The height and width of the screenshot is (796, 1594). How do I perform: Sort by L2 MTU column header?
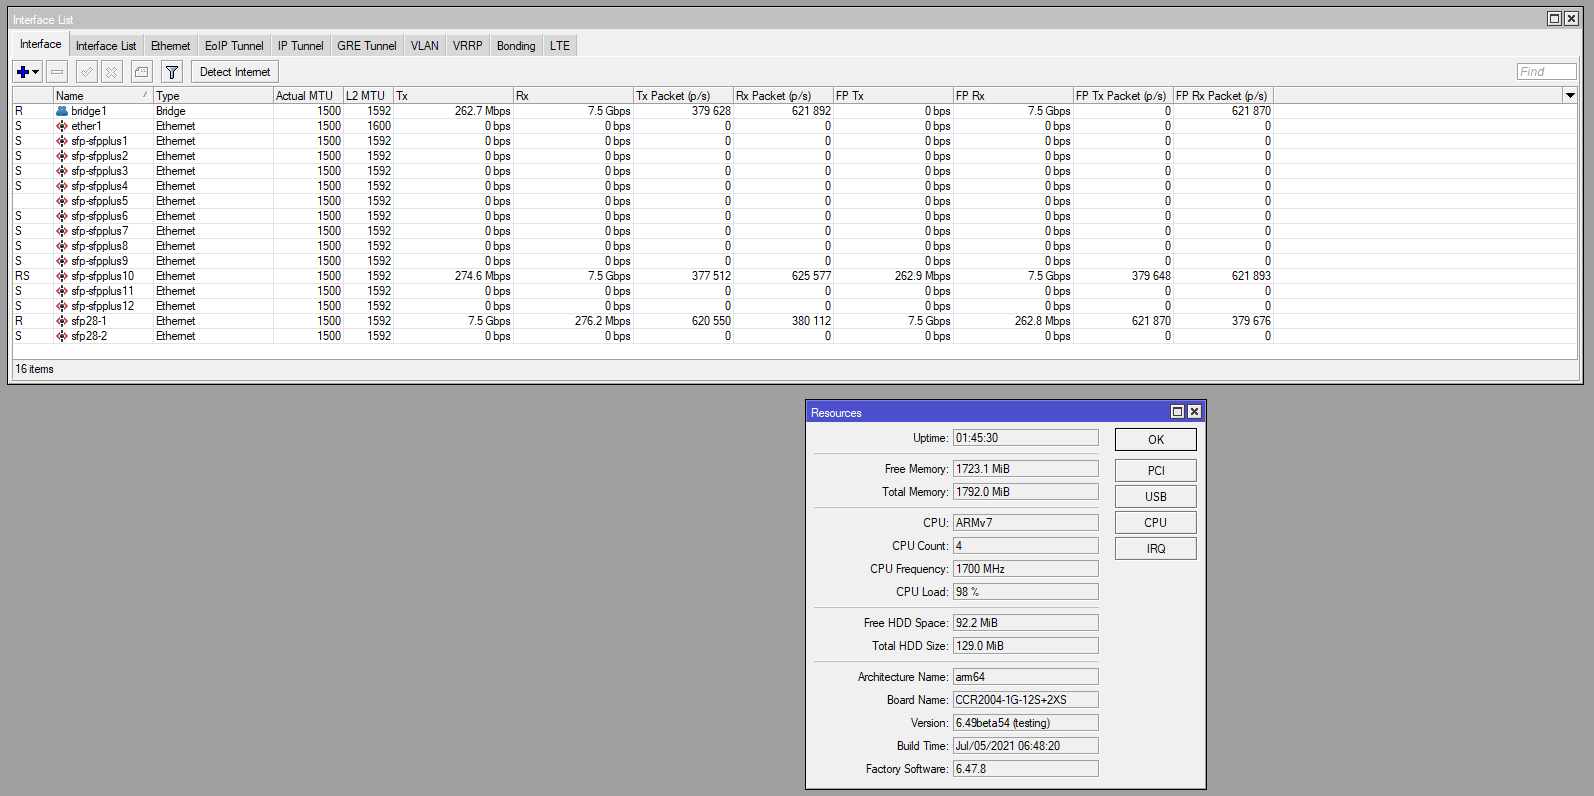tap(368, 96)
